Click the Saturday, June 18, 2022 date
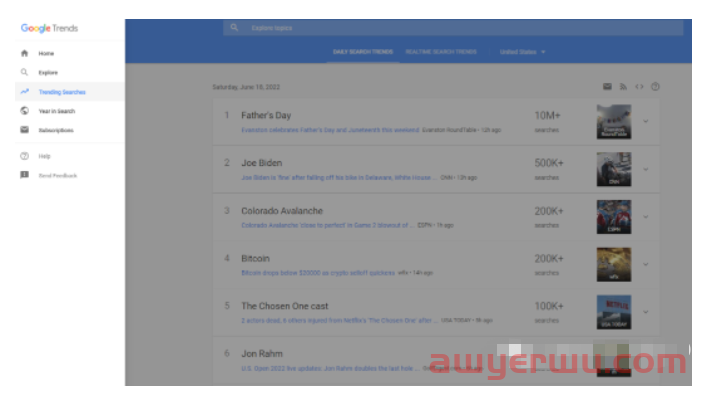The width and height of the screenshot is (705, 393). (x=246, y=87)
